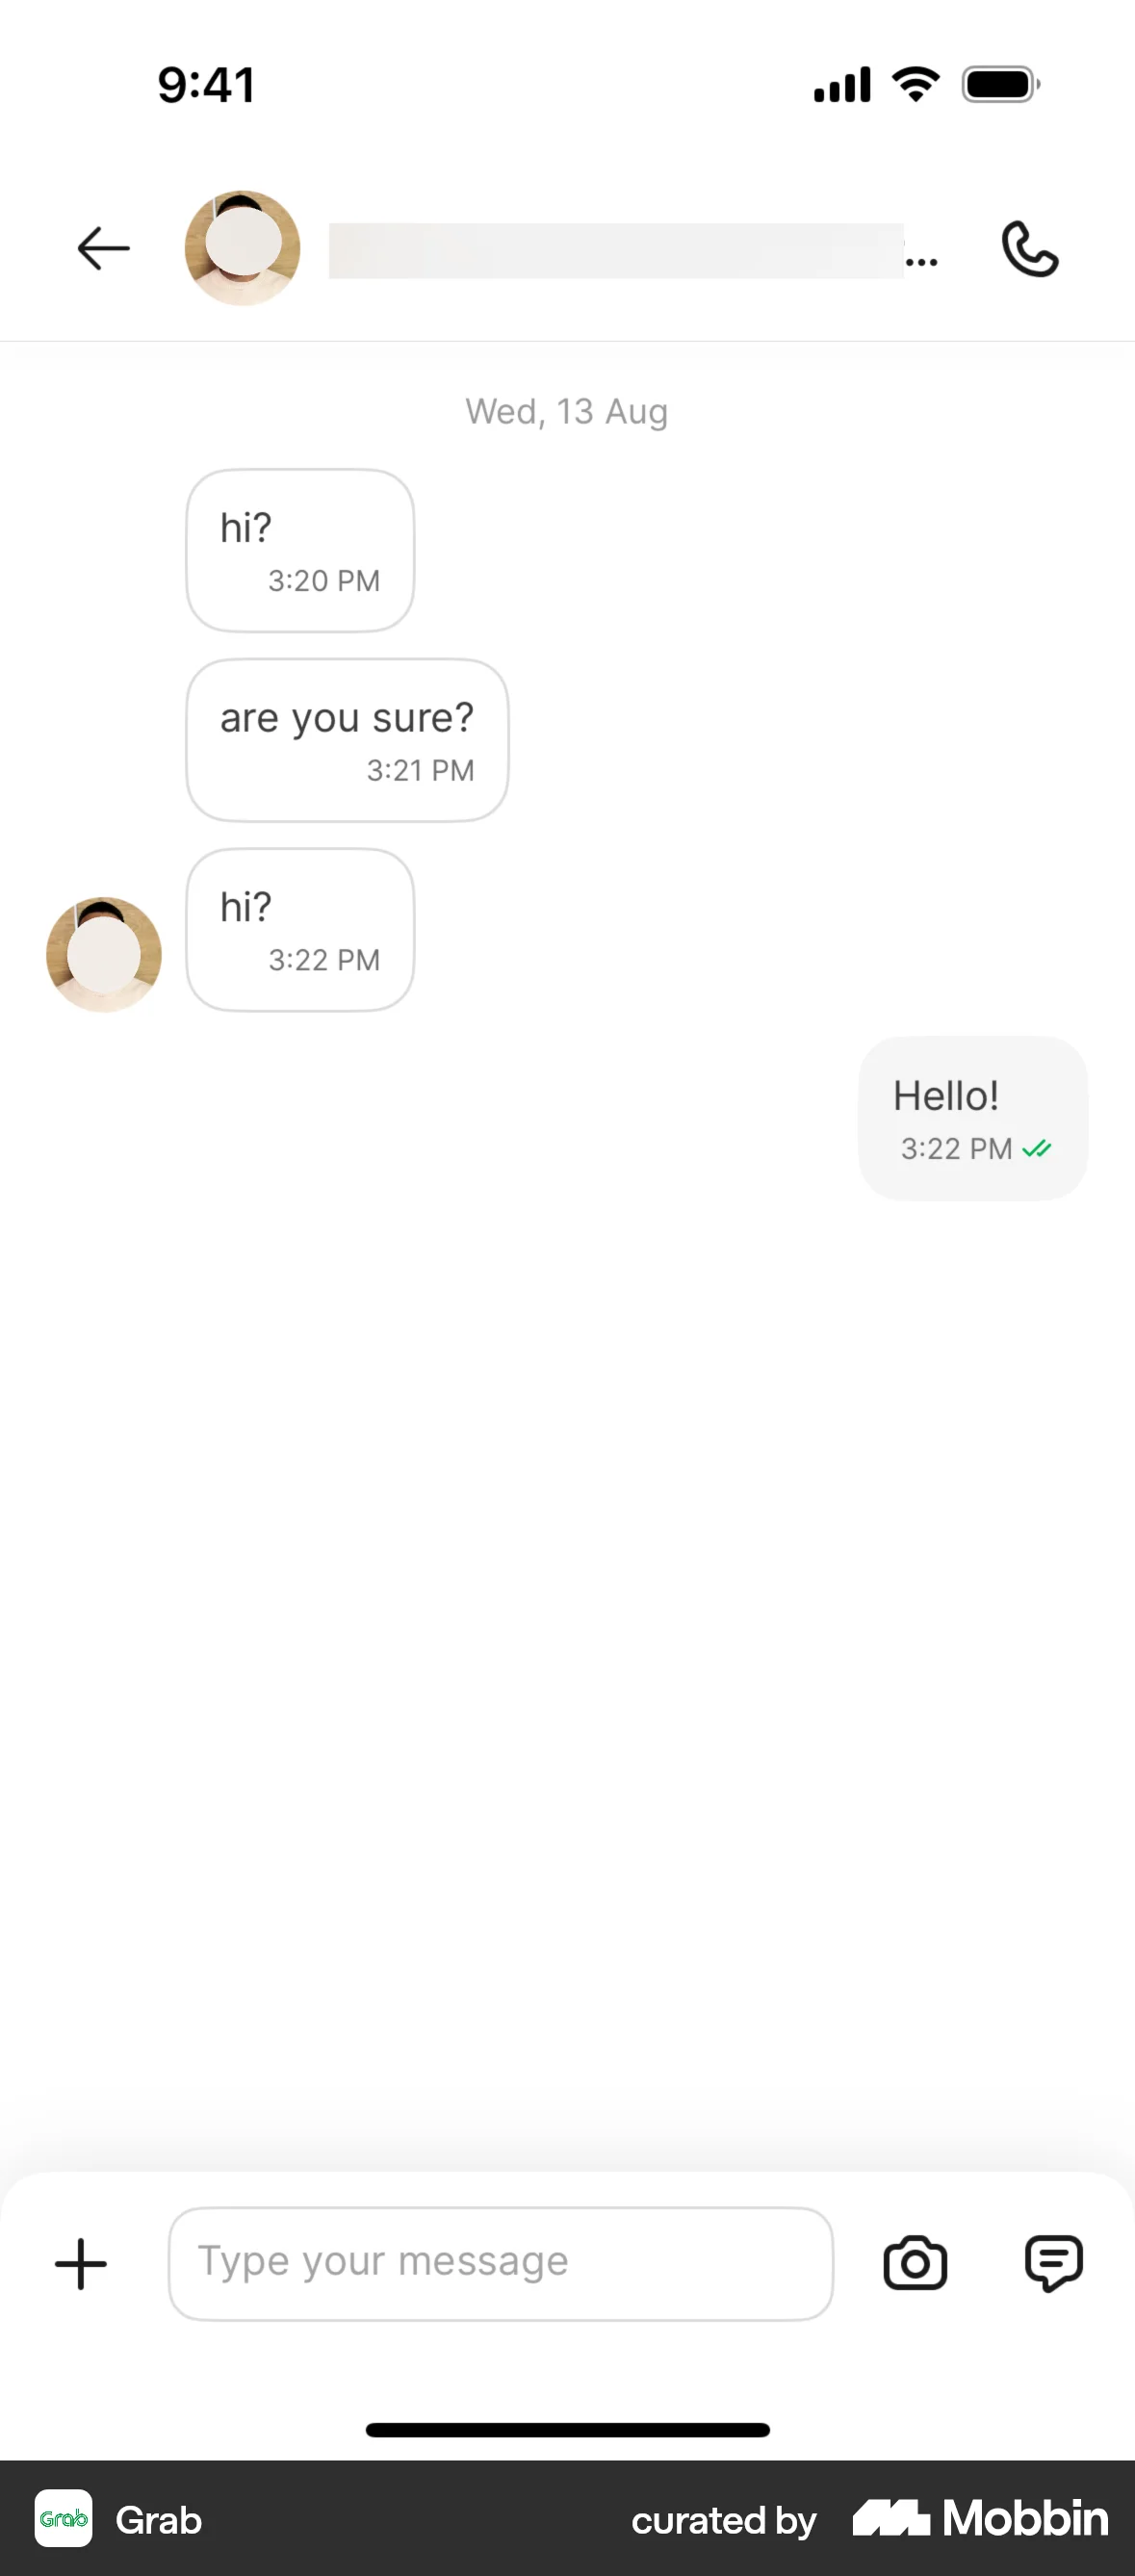Click the Grab logo in bottom banner
This screenshot has width=1135, height=2576.
64,2519
